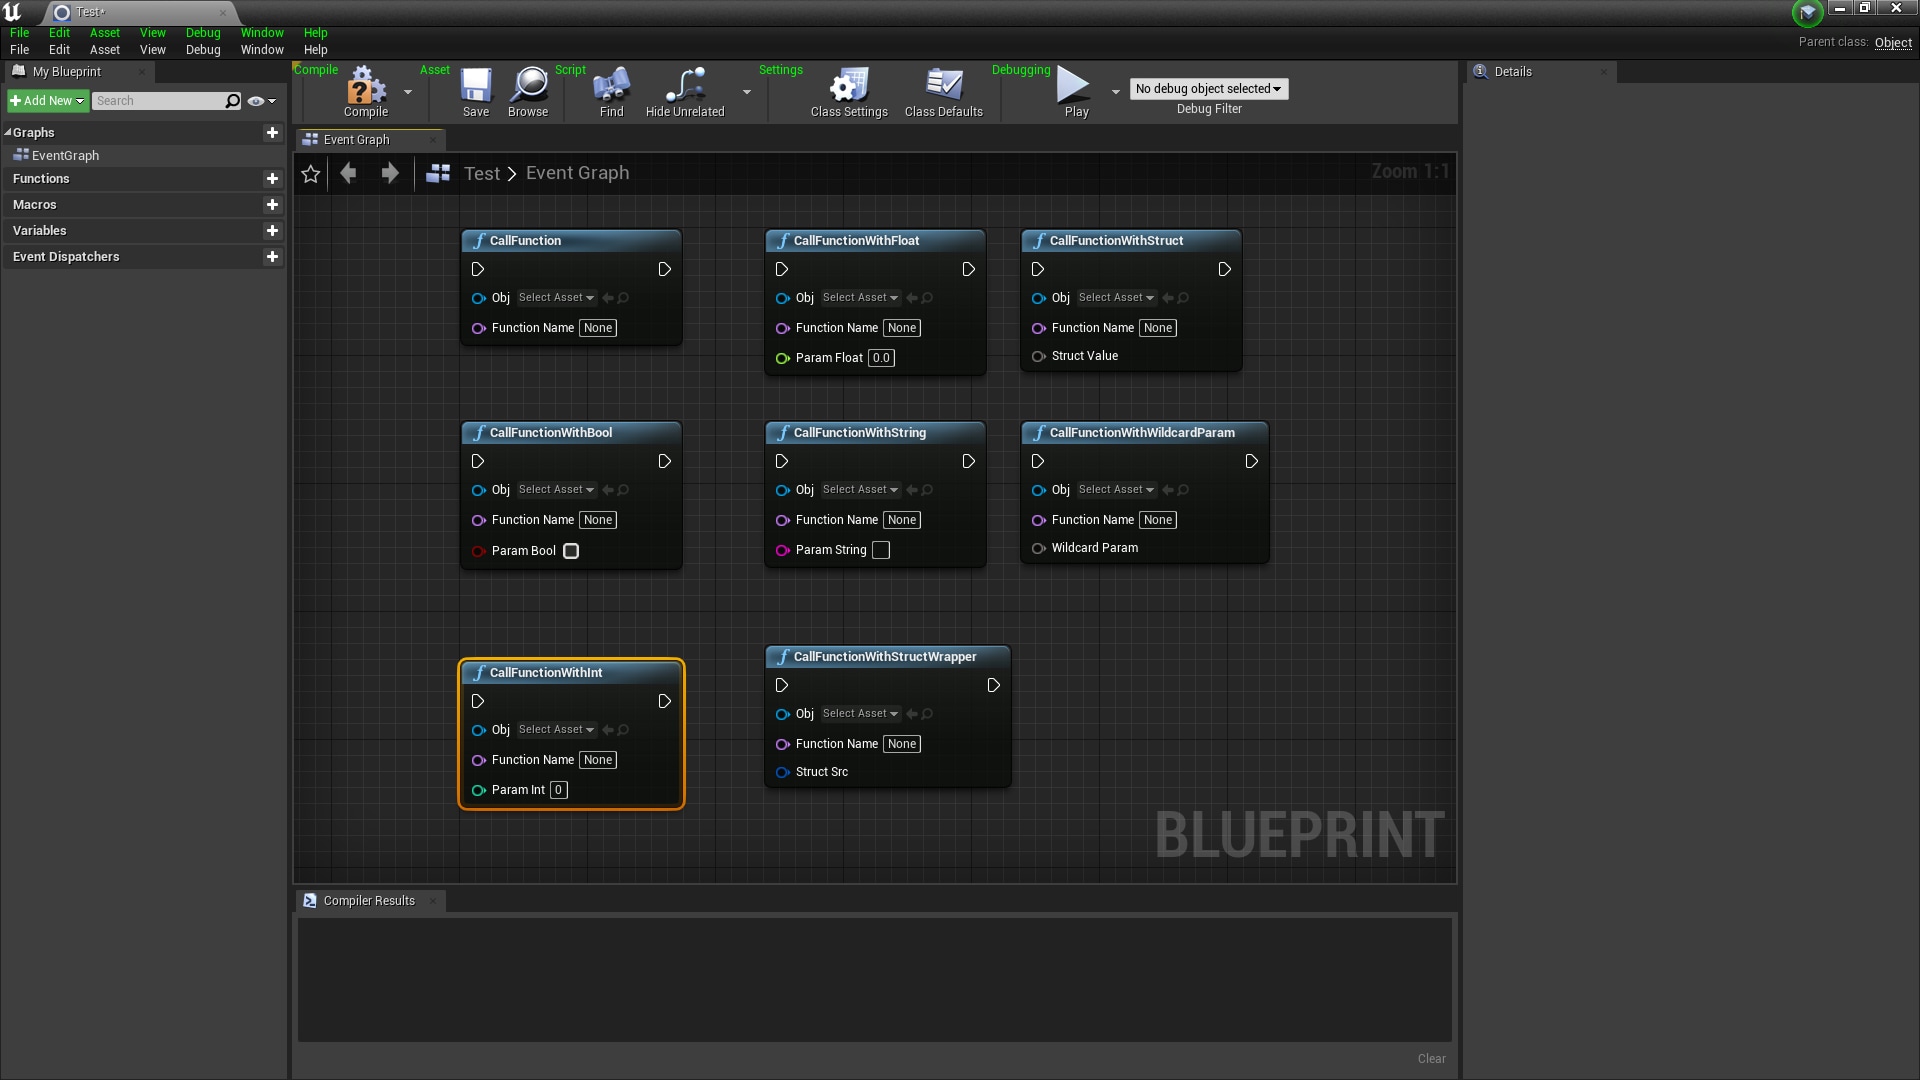
Task: Open the No debug object selected dropdown
Action: coord(1208,89)
